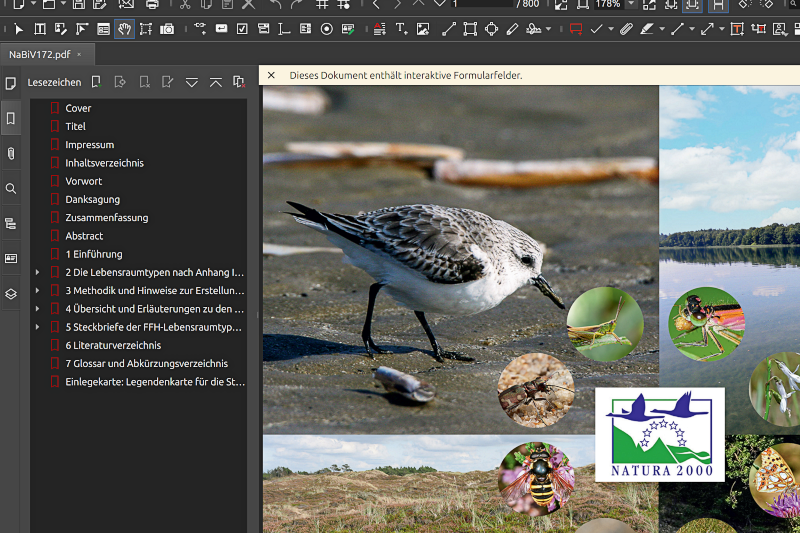
Task: Expand bookmark 3 Methodik und Hinweise
Action: [x=37, y=291]
